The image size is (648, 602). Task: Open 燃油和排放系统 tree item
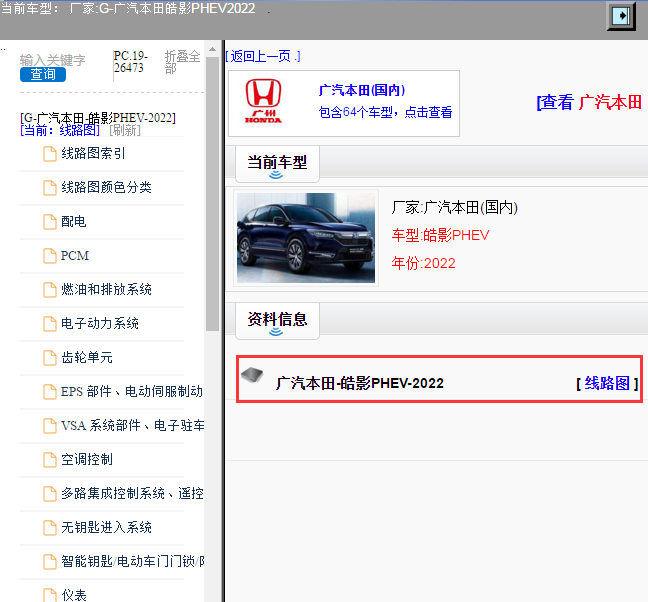click(106, 290)
